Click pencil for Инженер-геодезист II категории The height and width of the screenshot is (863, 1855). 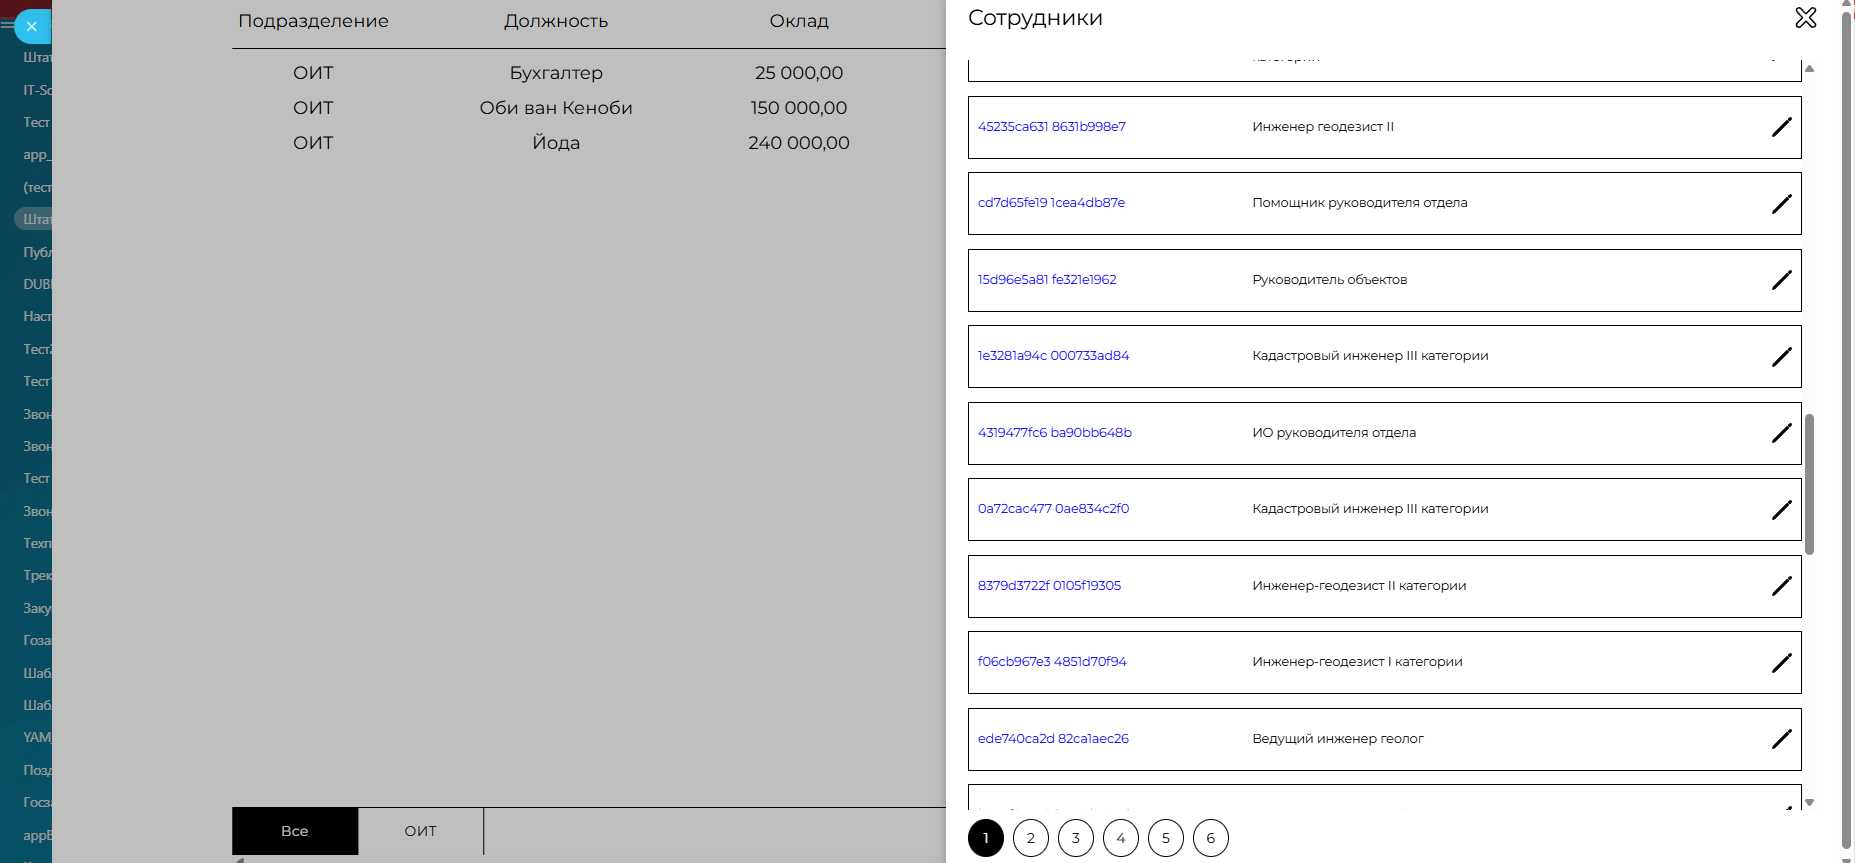[x=1781, y=586]
